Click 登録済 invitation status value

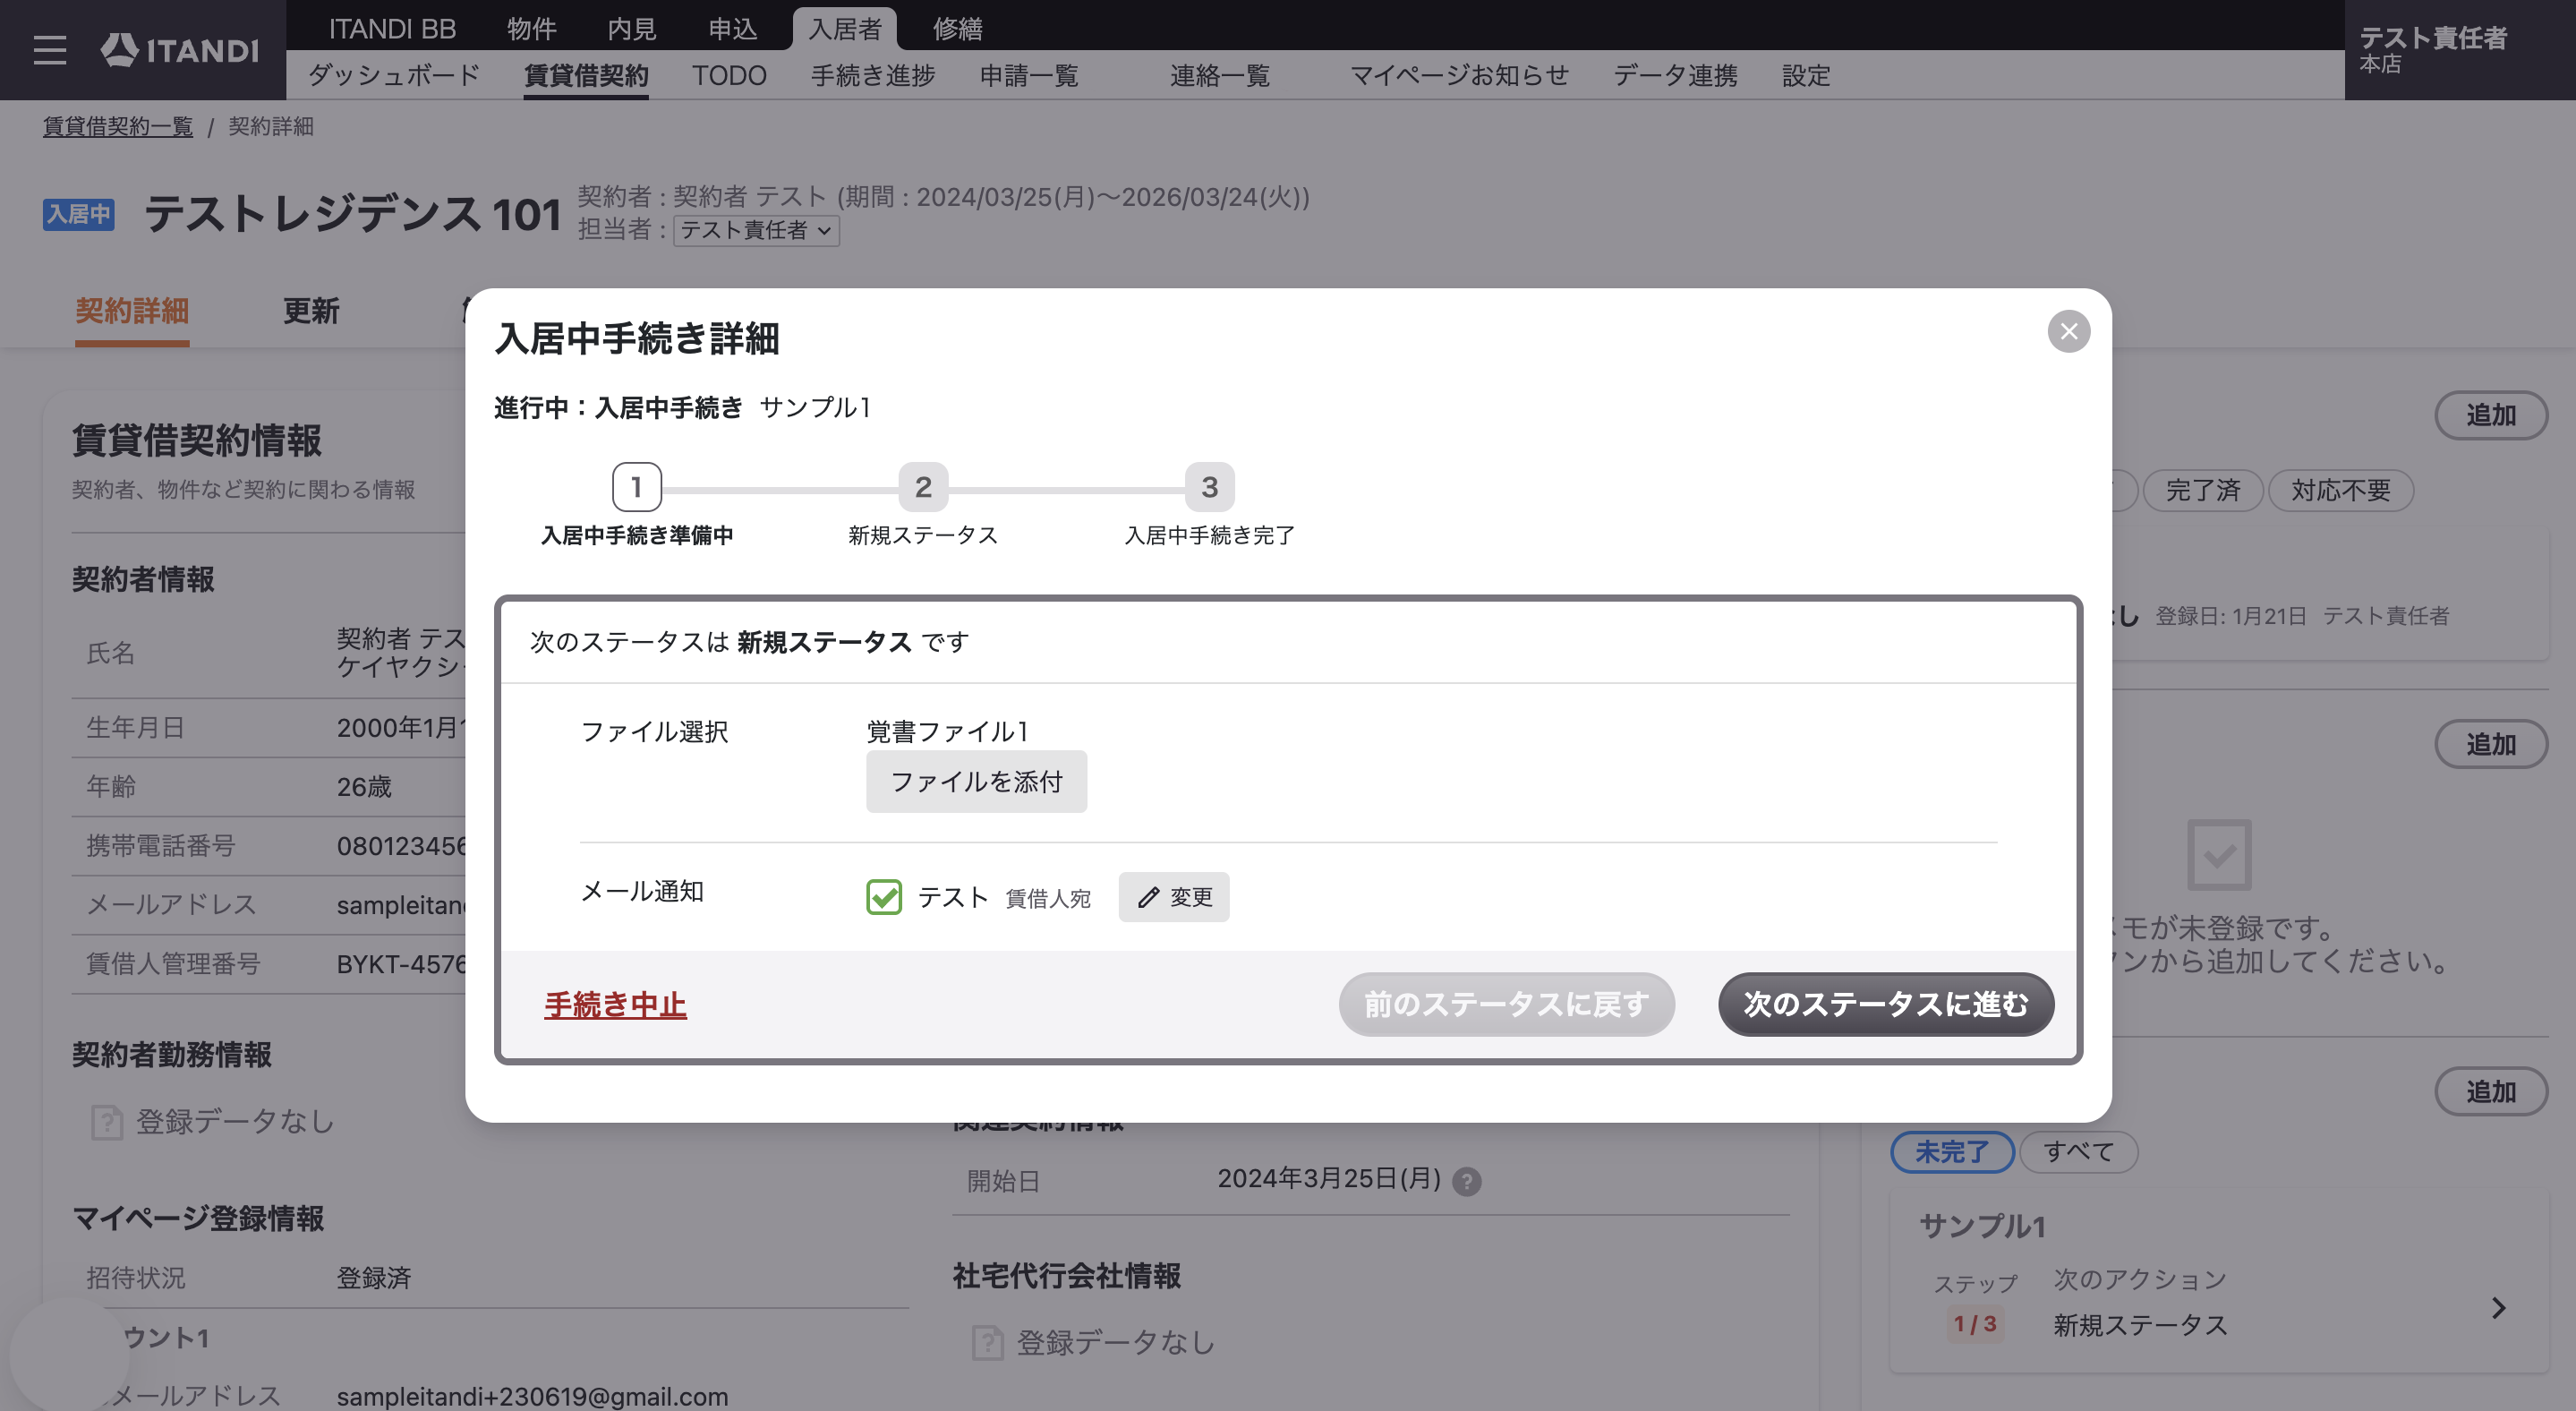pyautogui.click(x=374, y=1278)
